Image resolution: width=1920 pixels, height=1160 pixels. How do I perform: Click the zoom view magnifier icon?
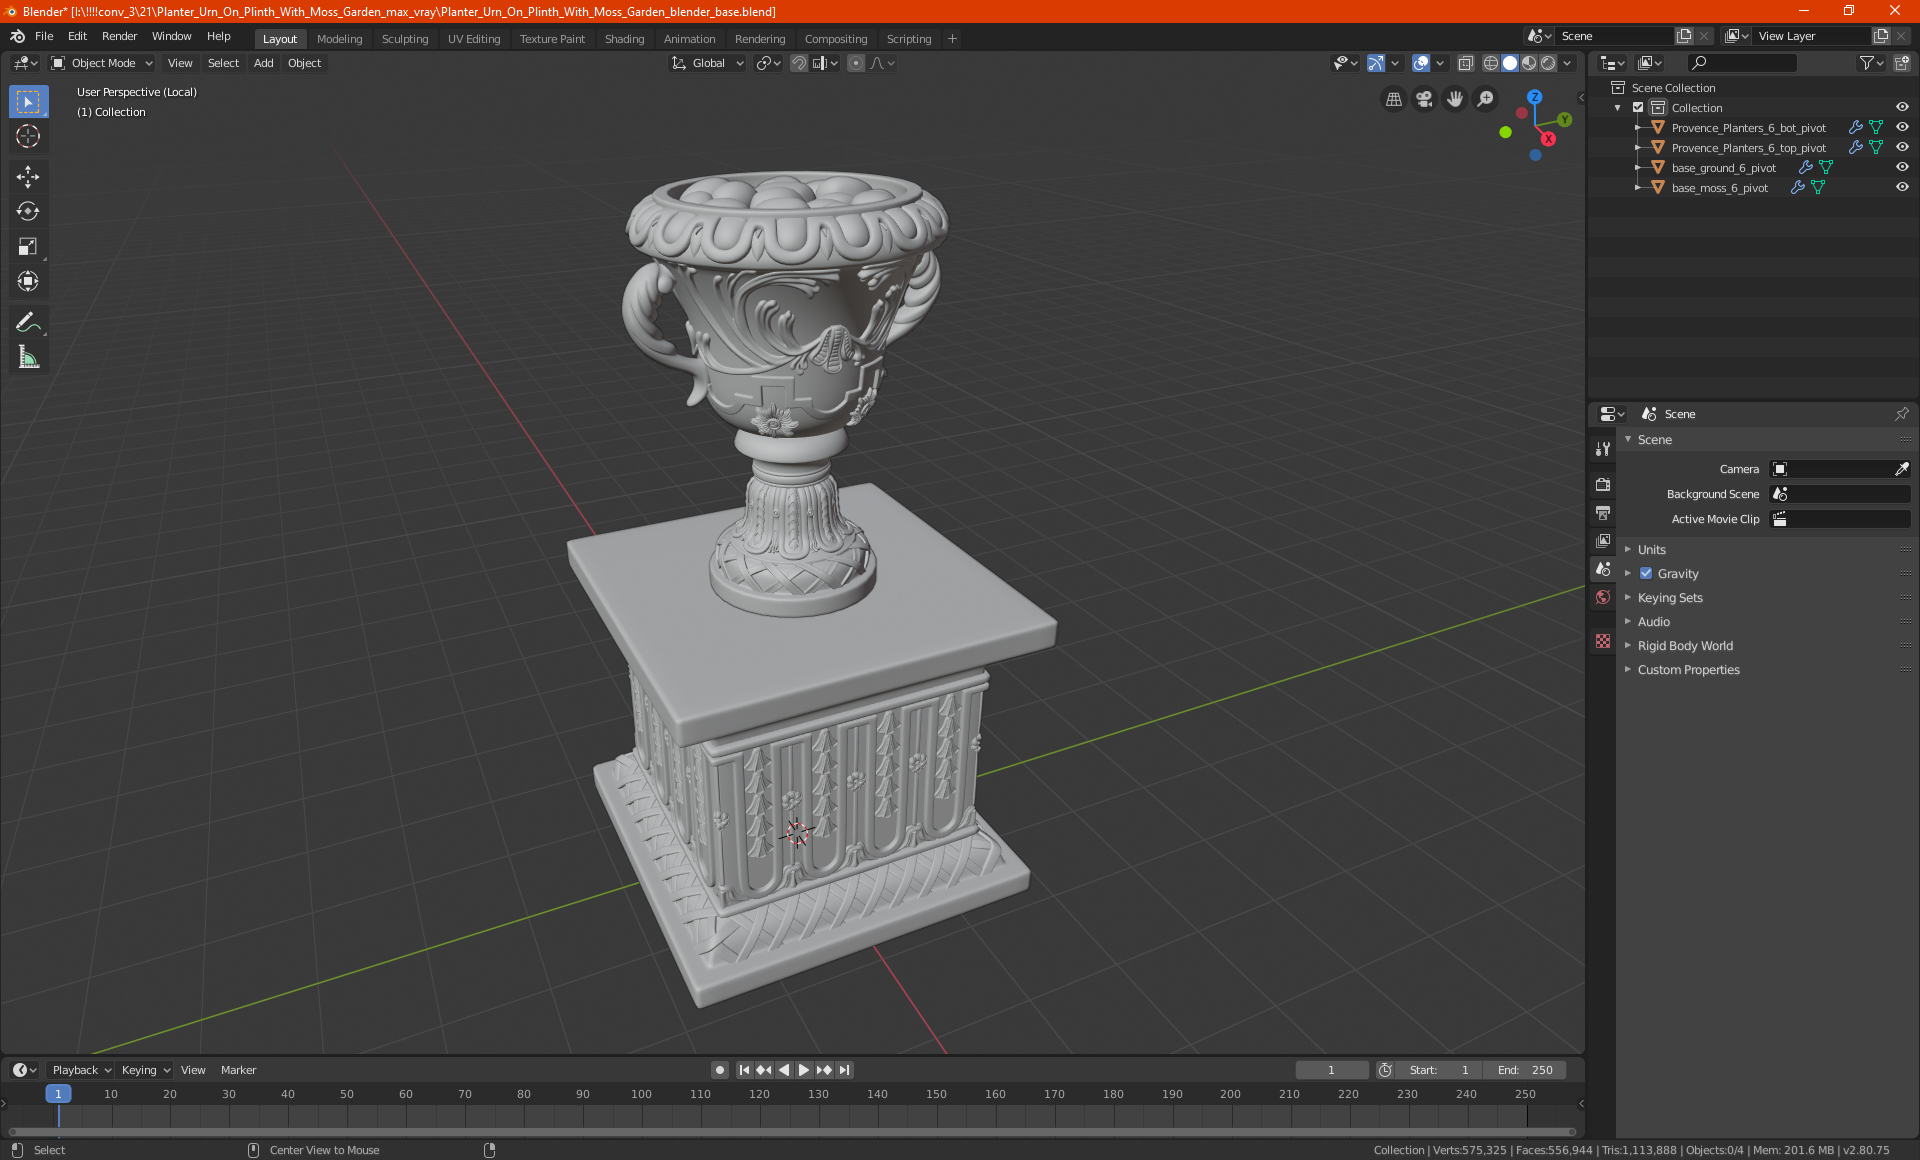[1486, 99]
